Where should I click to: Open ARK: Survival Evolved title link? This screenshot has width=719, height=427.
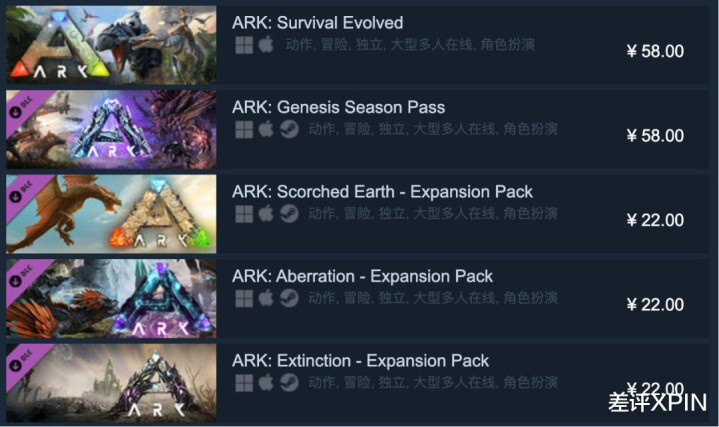317,22
